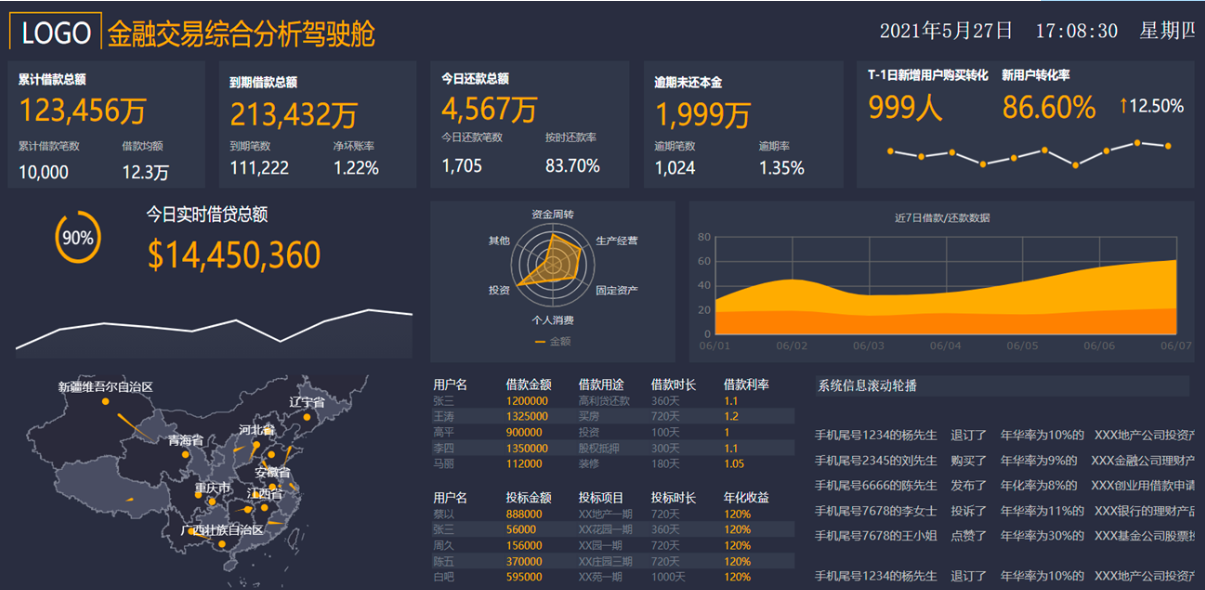Click the 999人 new user conversion value
The image size is (1205, 590).
(905, 107)
